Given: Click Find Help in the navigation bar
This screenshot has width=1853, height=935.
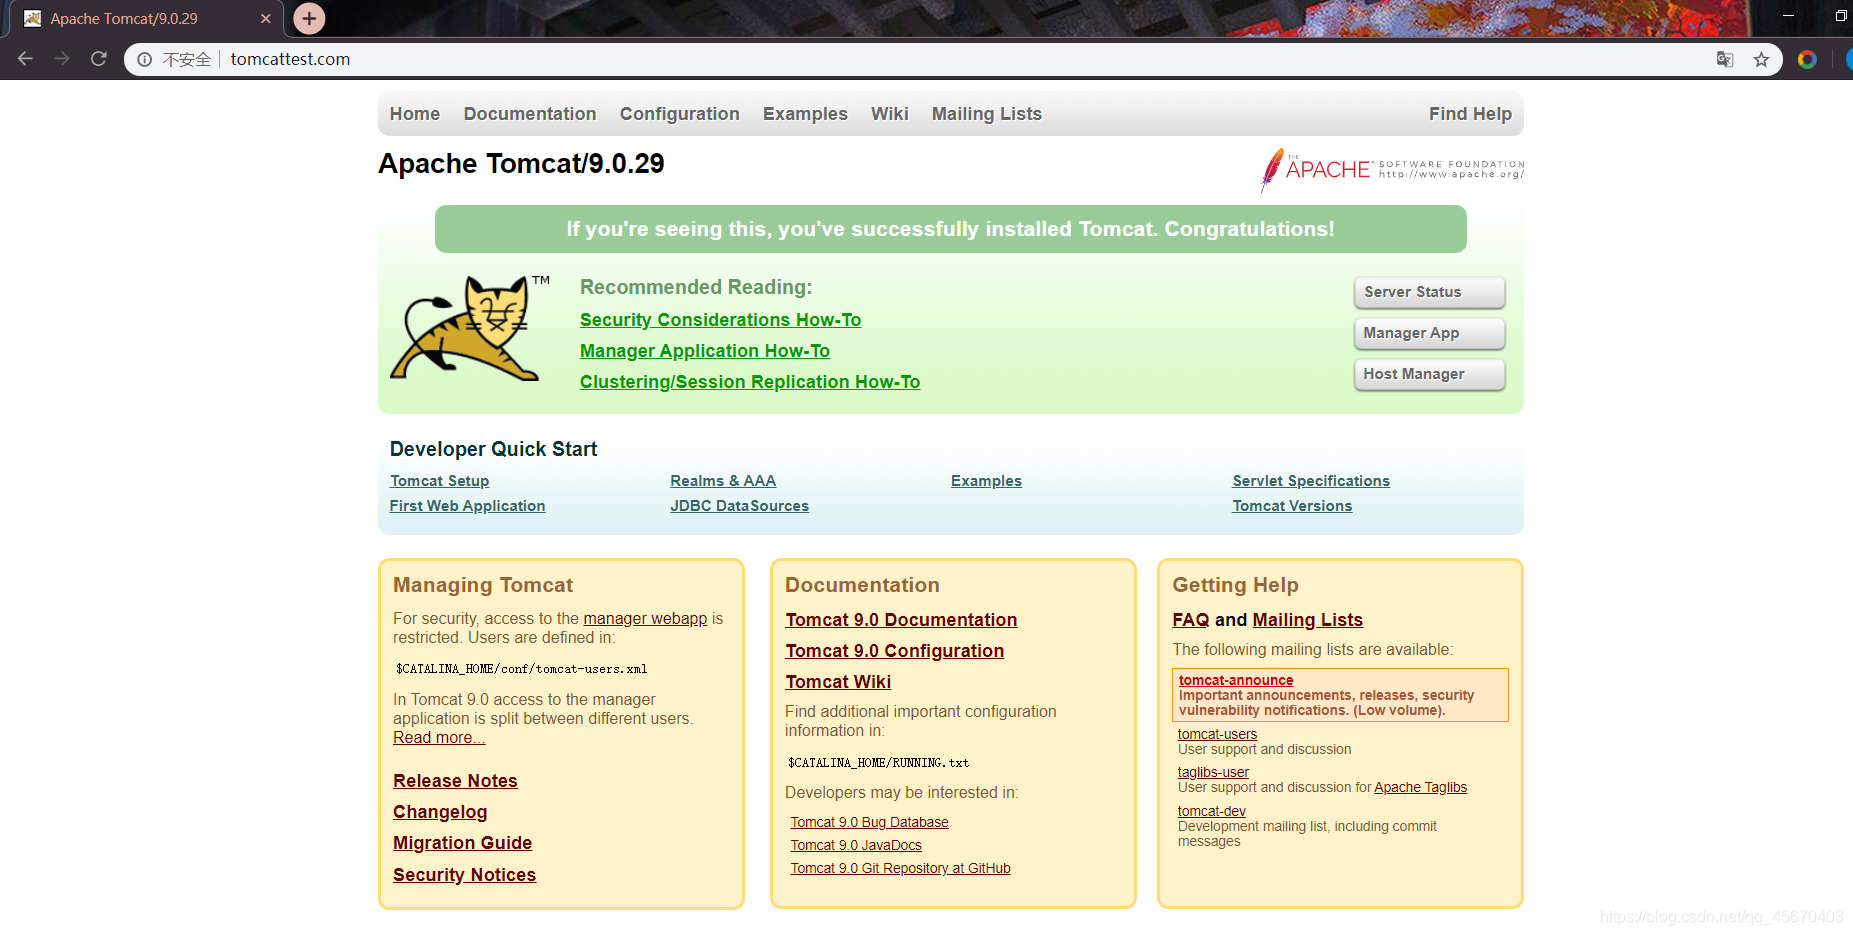Looking at the screenshot, I should (1470, 114).
